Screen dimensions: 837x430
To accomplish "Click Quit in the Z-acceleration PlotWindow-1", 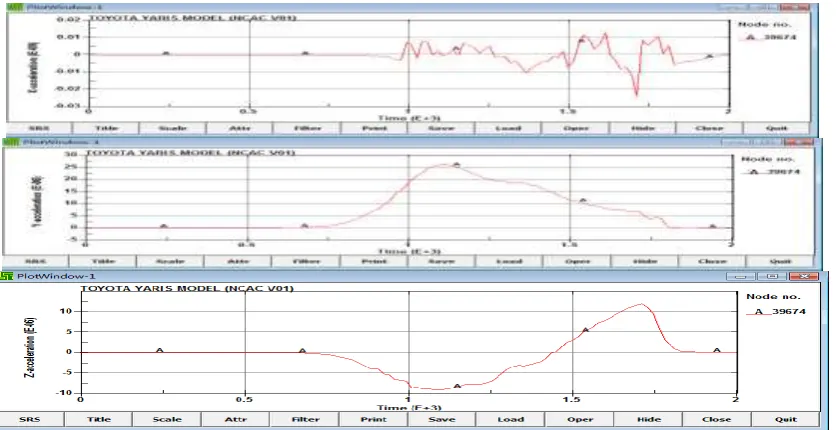I will pos(786,419).
